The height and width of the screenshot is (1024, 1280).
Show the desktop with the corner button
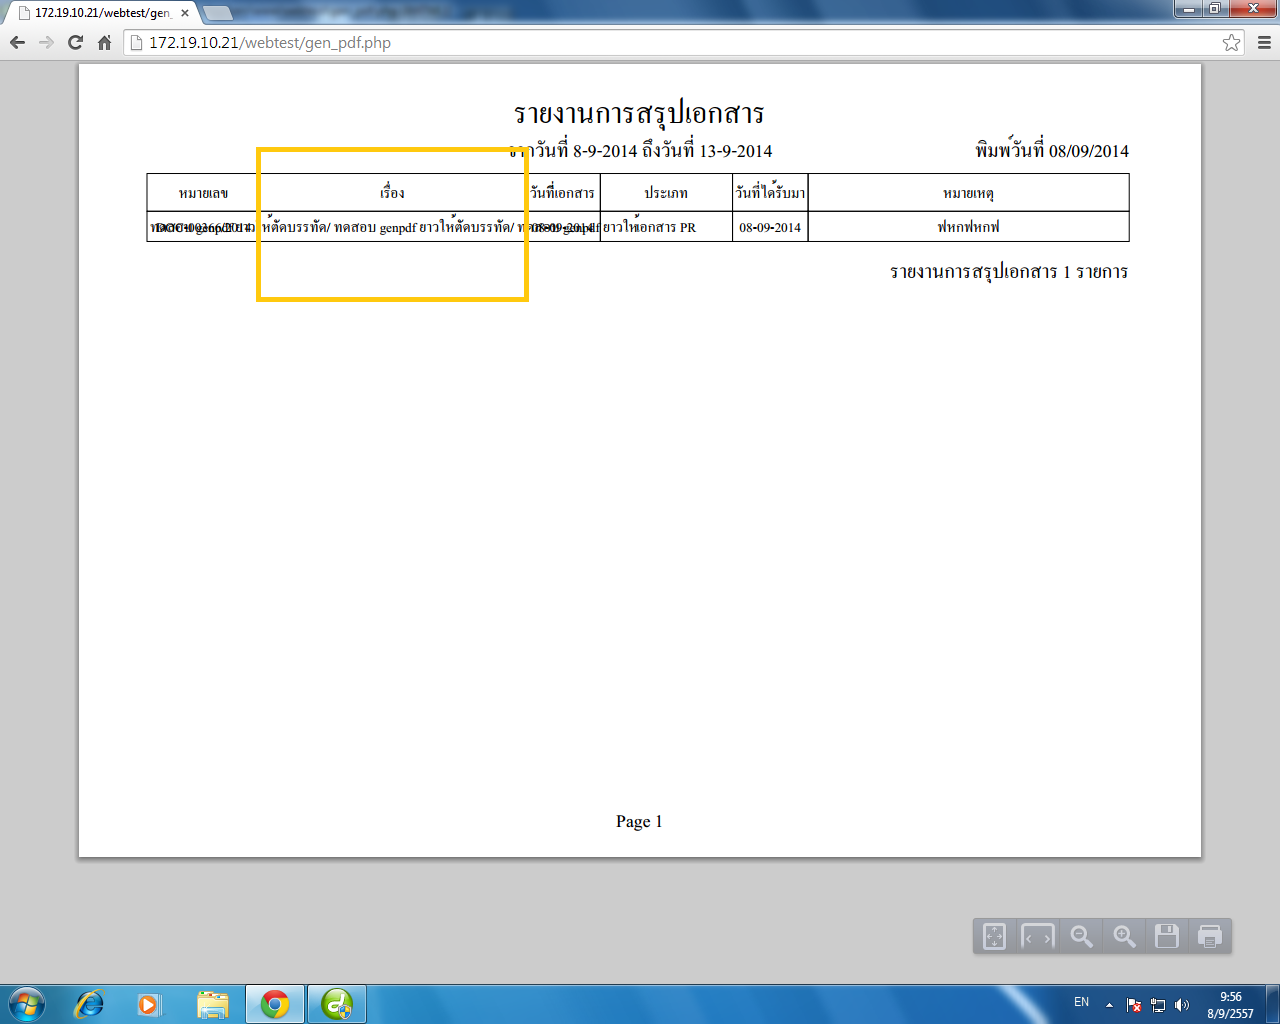click(x=1273, y=1004)
